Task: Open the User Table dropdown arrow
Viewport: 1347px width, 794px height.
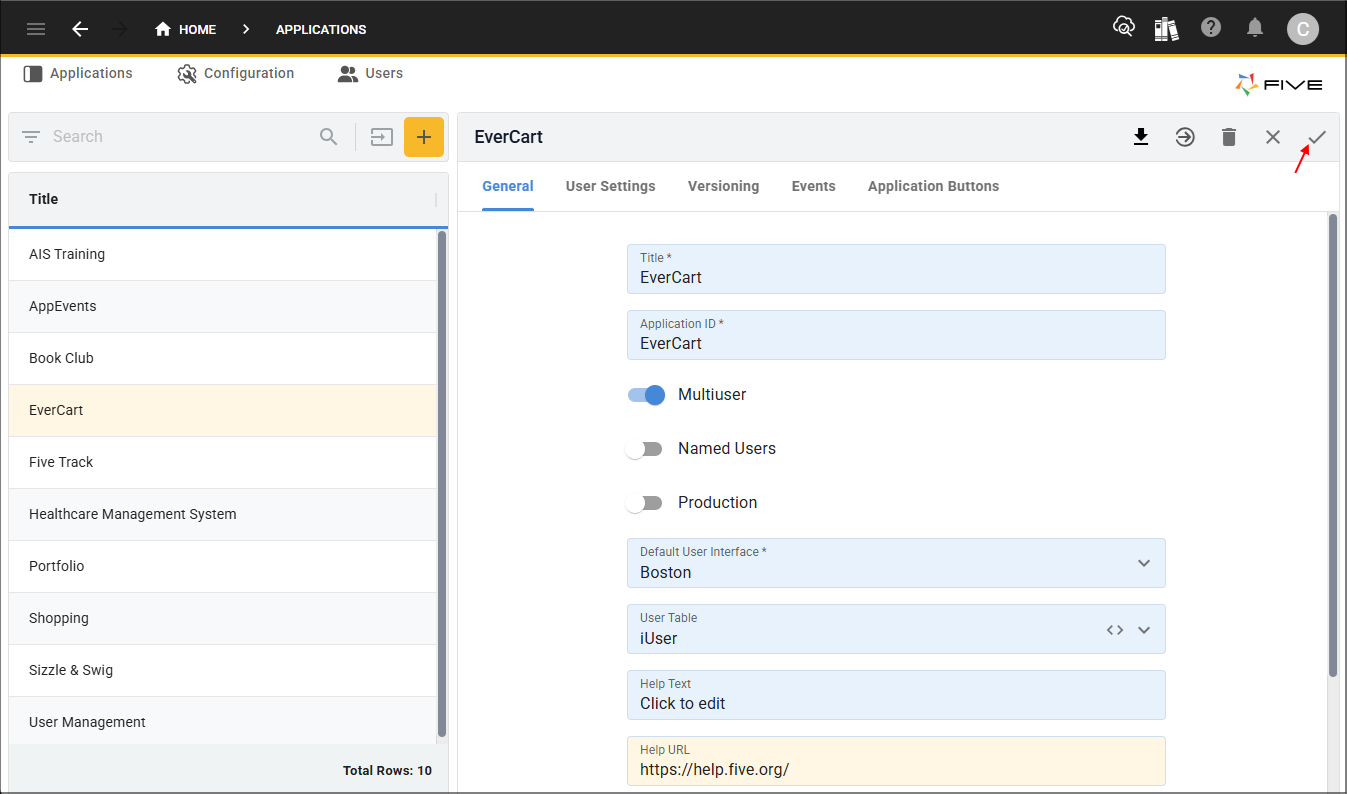Action: (1144, 630)
